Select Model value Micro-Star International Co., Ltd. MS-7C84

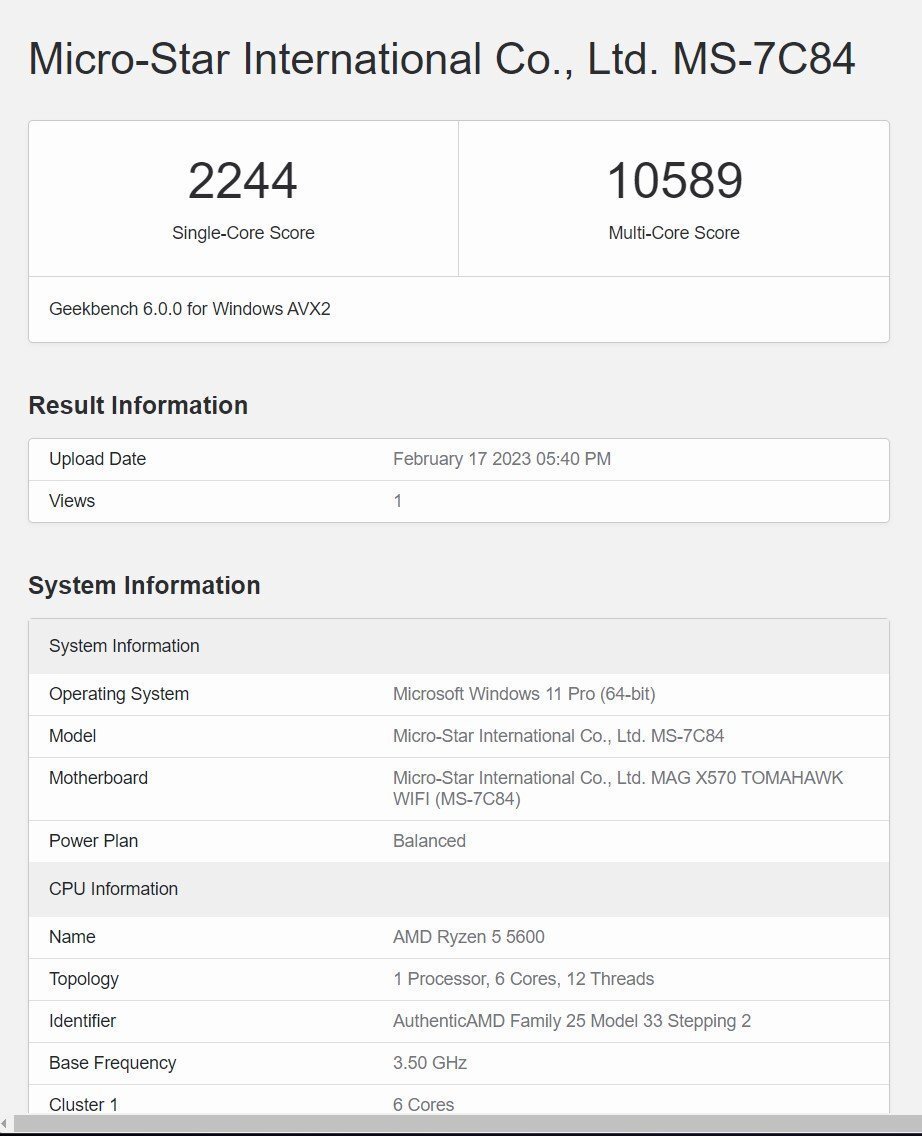[x=558, y=735]
